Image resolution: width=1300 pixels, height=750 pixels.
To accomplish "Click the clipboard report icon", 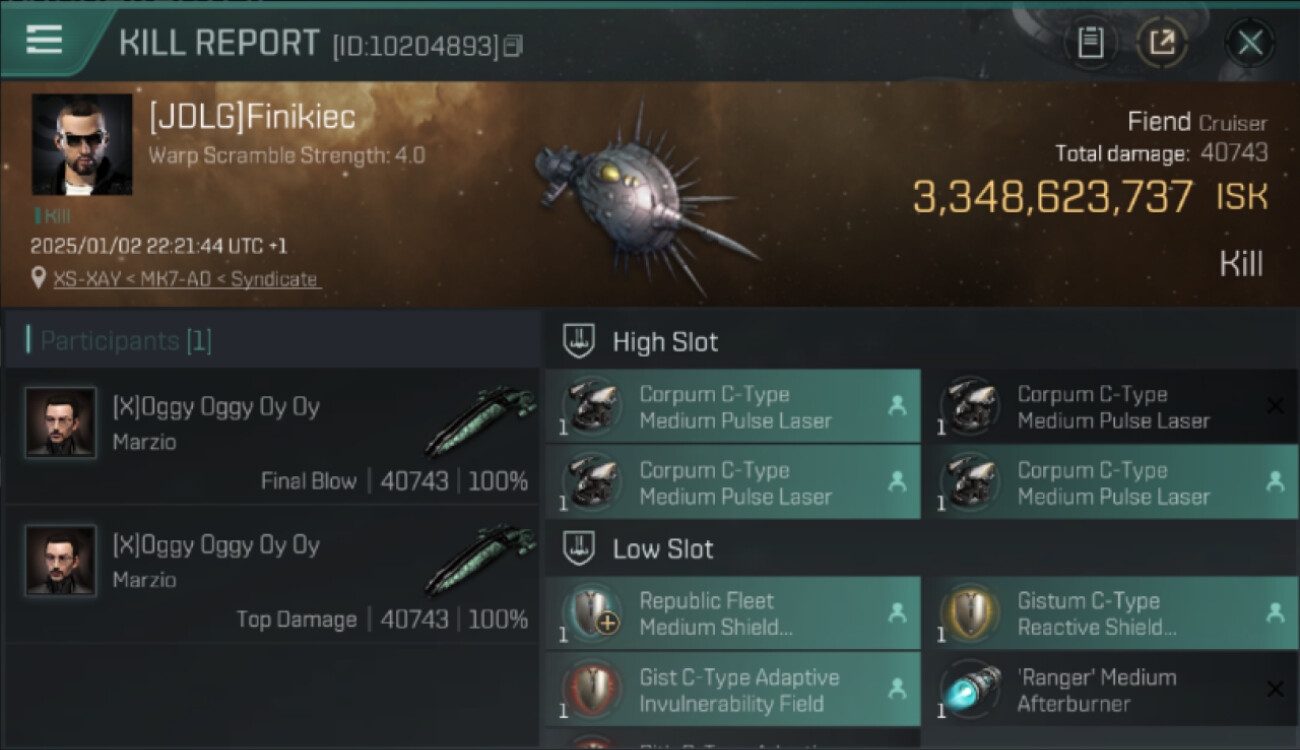I will coord(1090,43).
